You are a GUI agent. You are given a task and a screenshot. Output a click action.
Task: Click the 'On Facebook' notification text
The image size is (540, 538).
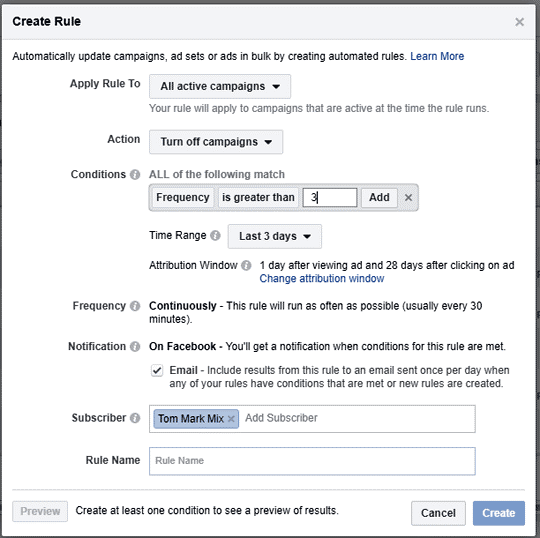pyautogui.click(x=183, y=346)
